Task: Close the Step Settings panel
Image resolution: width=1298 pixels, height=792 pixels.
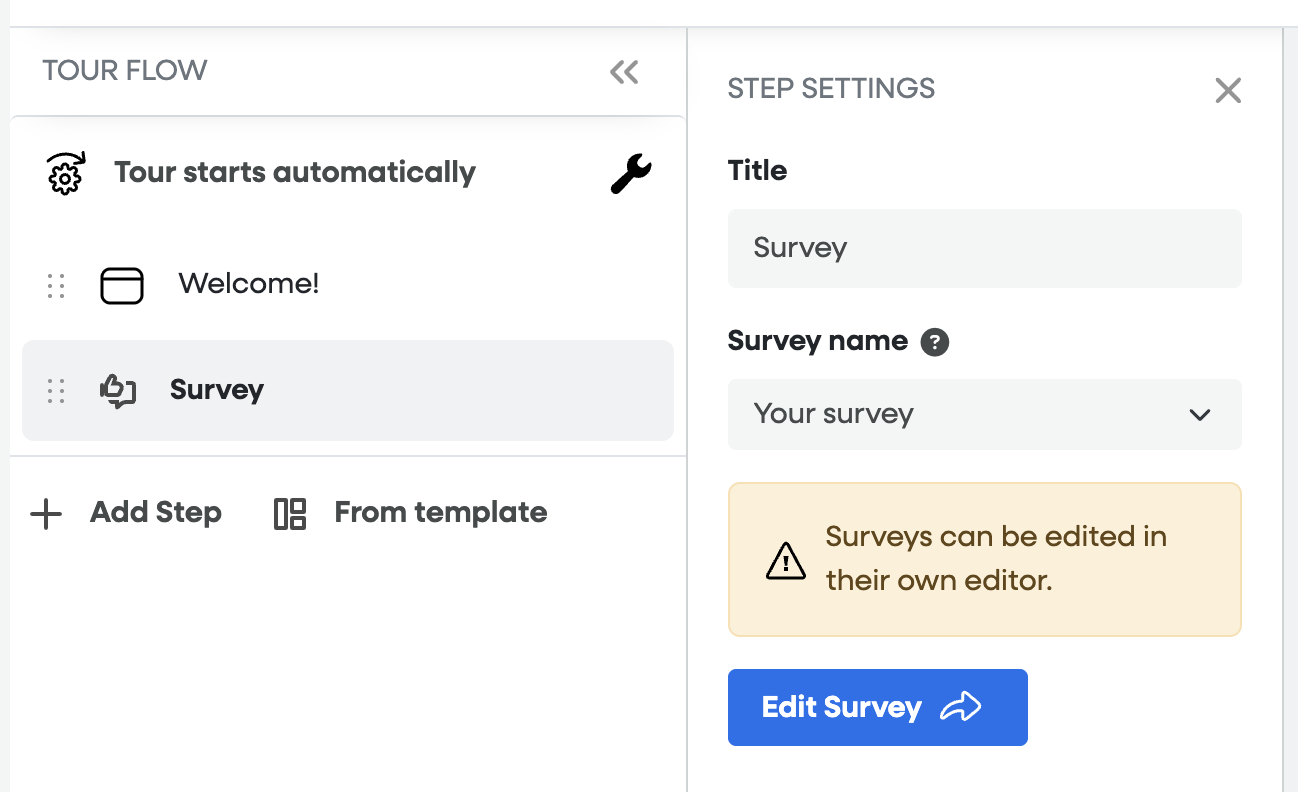Action: 1228,91
